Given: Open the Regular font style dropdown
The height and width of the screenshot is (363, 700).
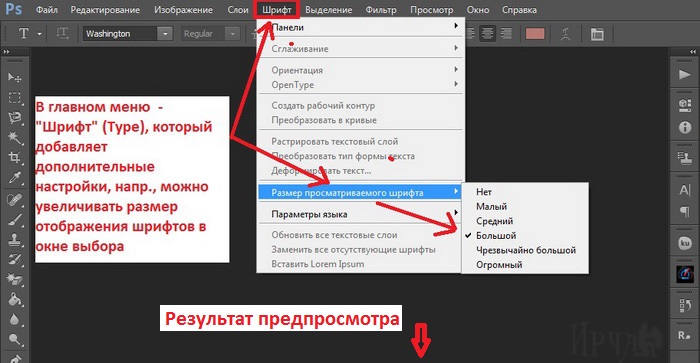Looking at the screenshot, I should pos(232,33).
